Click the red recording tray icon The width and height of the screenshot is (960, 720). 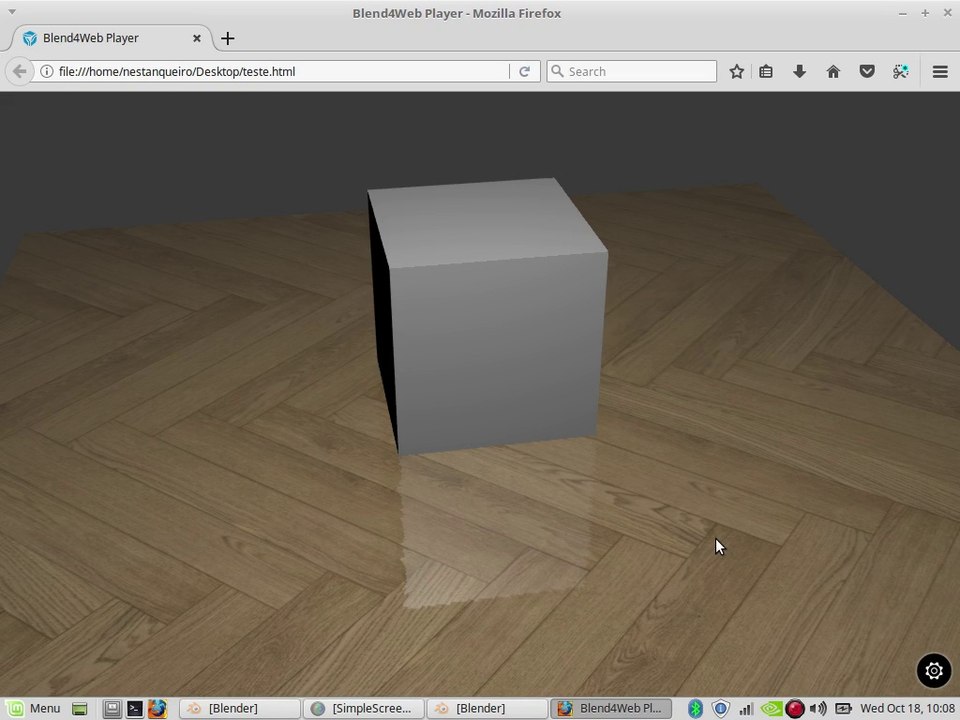pyautogui.click(x=795, y=709)
